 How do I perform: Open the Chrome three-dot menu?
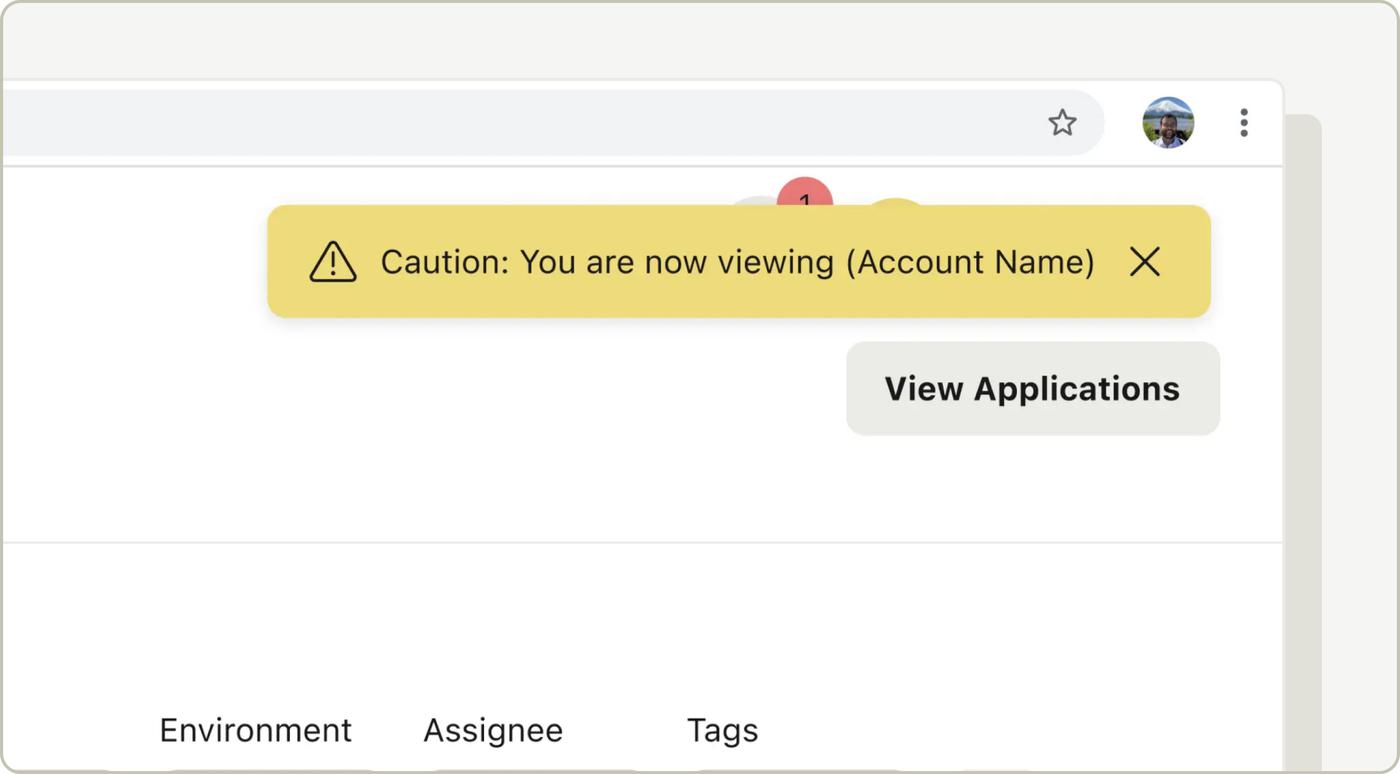pyautogui.click(x=1243, y=123)
